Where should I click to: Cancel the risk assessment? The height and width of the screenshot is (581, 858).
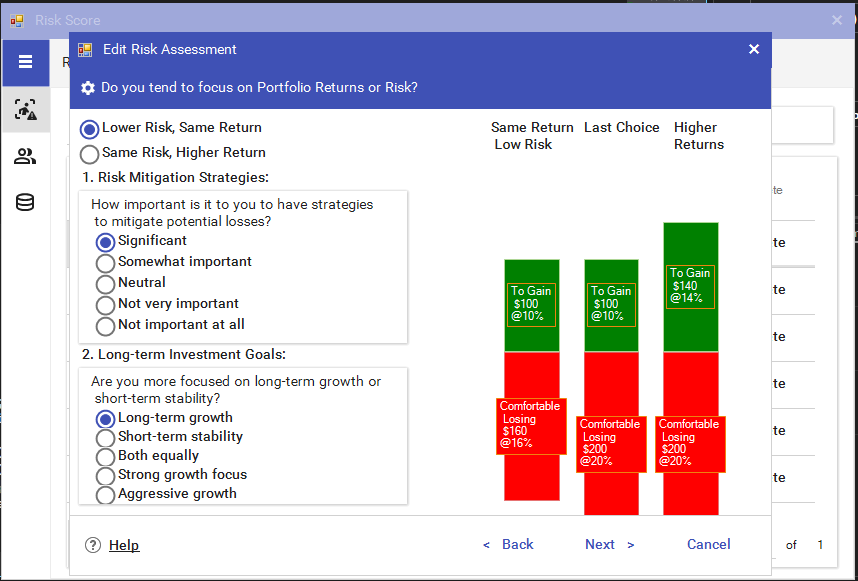click(709, 544)
